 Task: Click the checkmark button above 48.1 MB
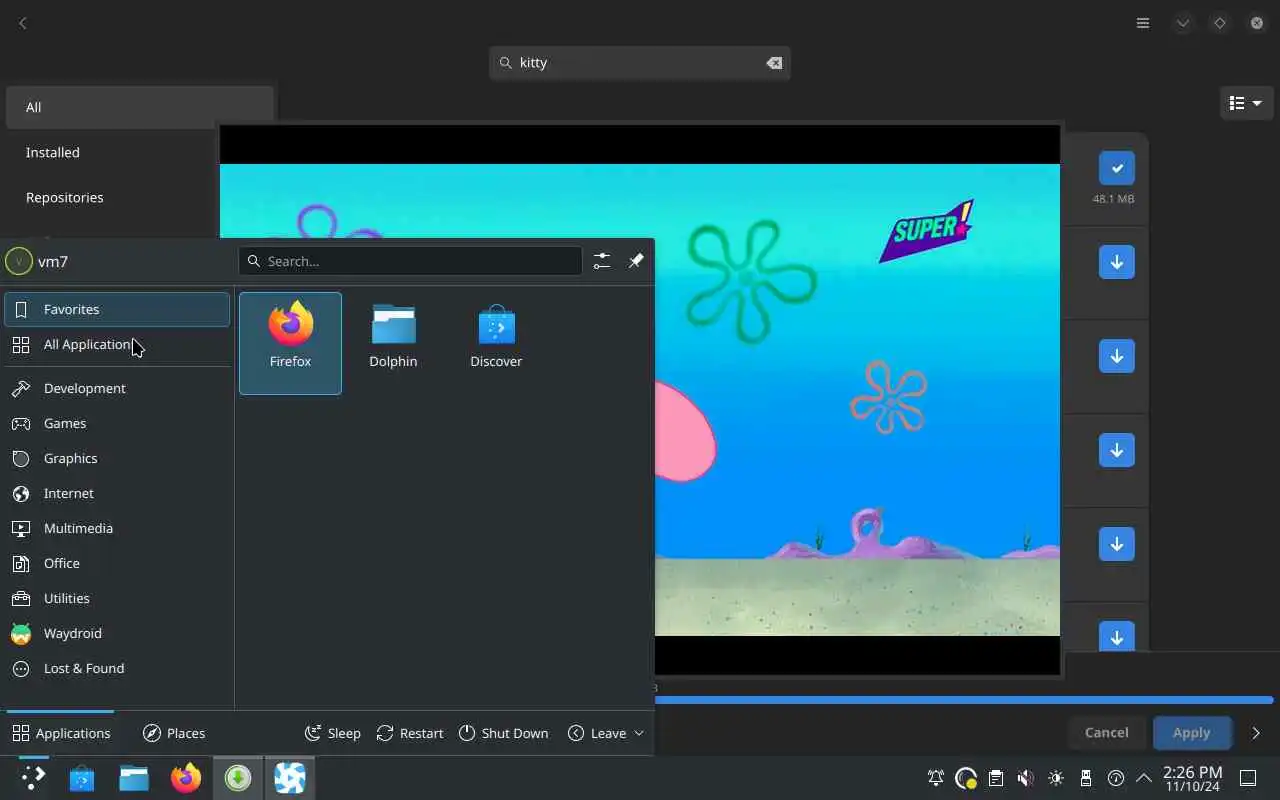tap(1117, 168)
